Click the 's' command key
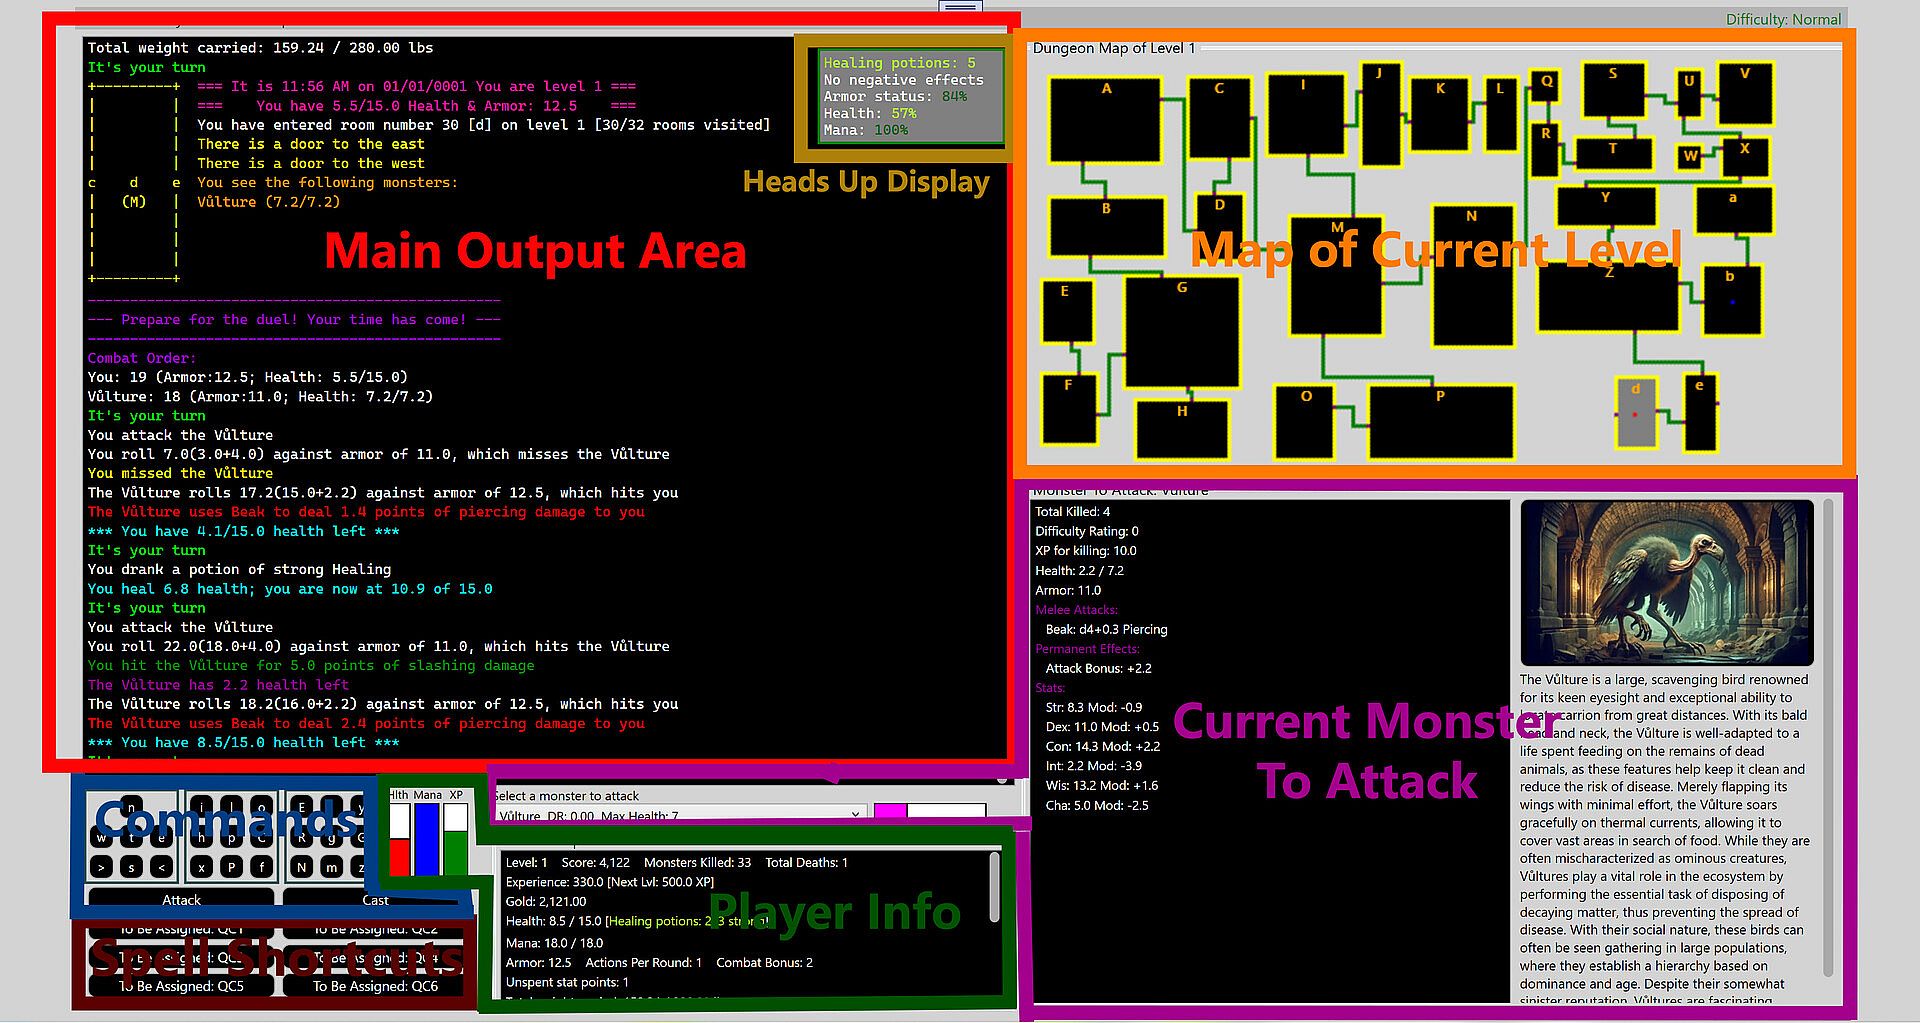Viewport: 1920px width, 1023px height. point(131,867)
